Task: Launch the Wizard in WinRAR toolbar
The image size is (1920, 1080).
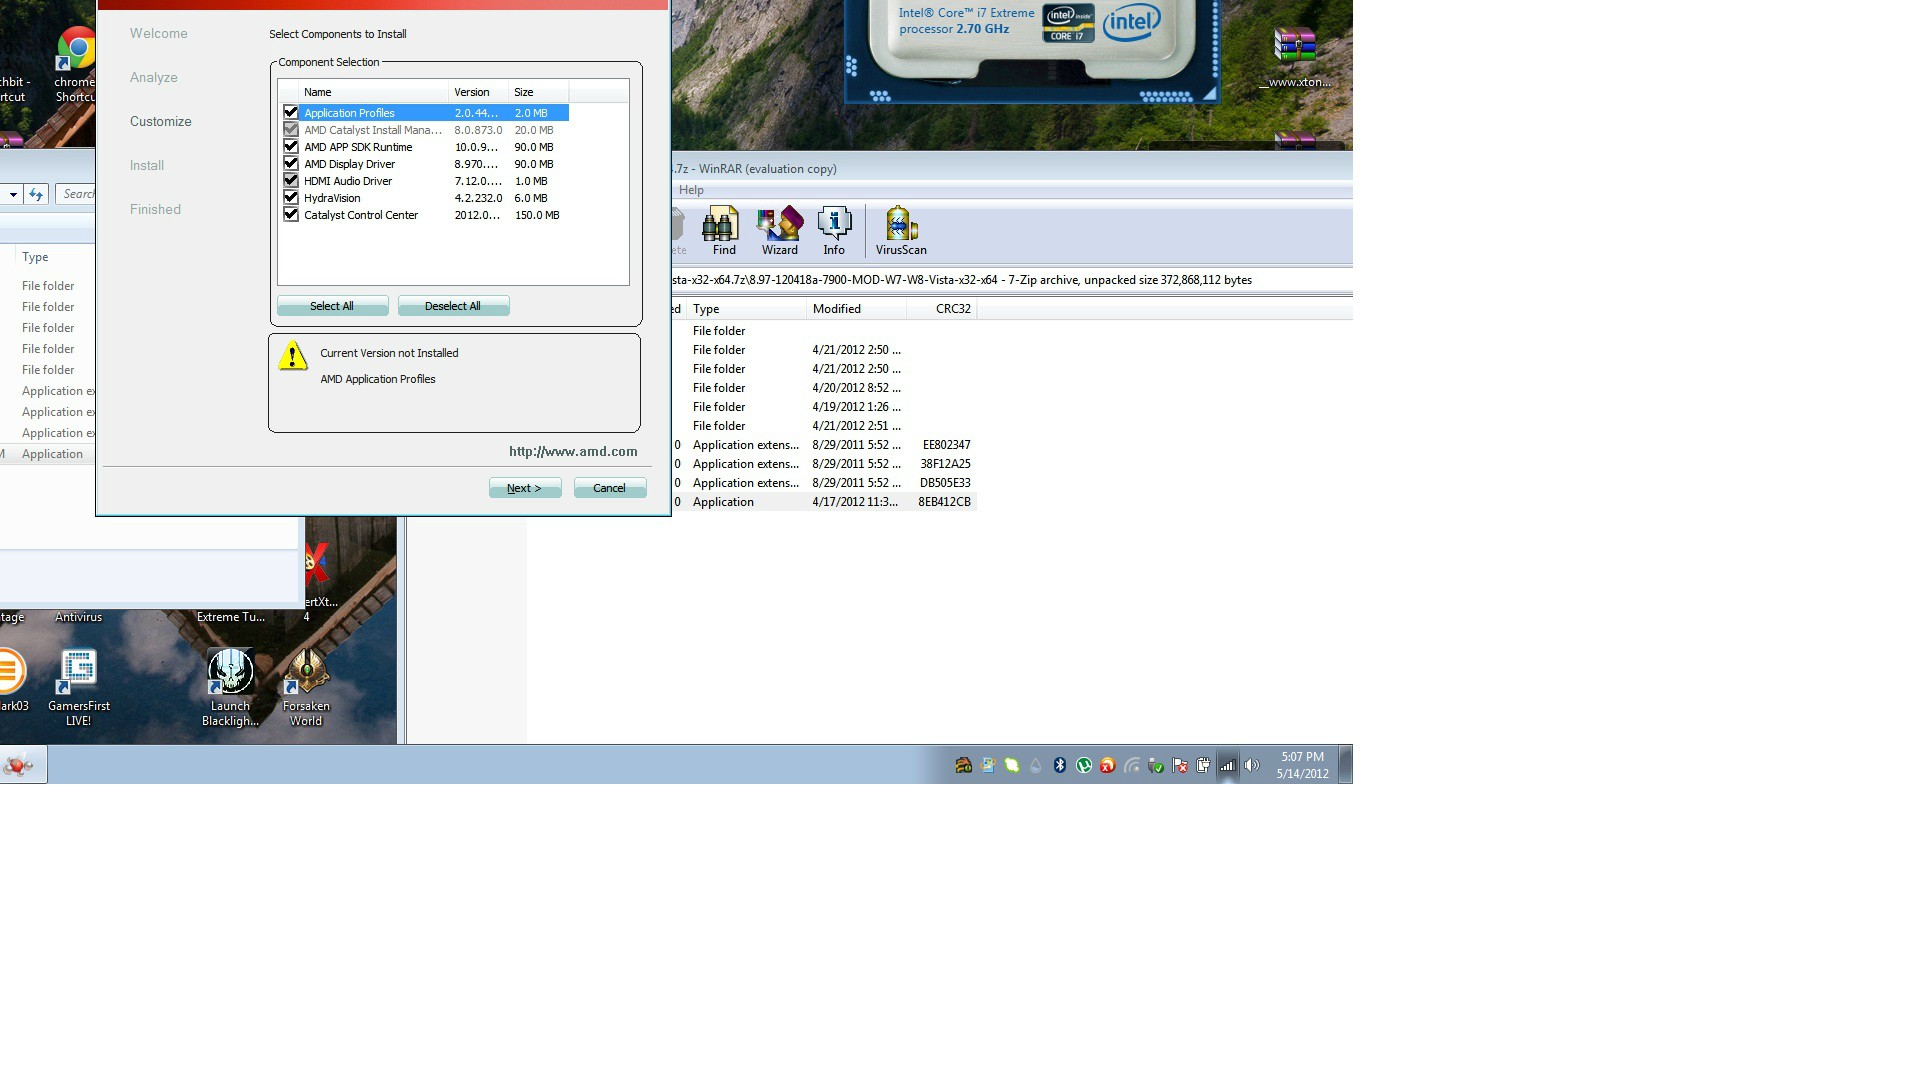Action: [x=779, y=230]
